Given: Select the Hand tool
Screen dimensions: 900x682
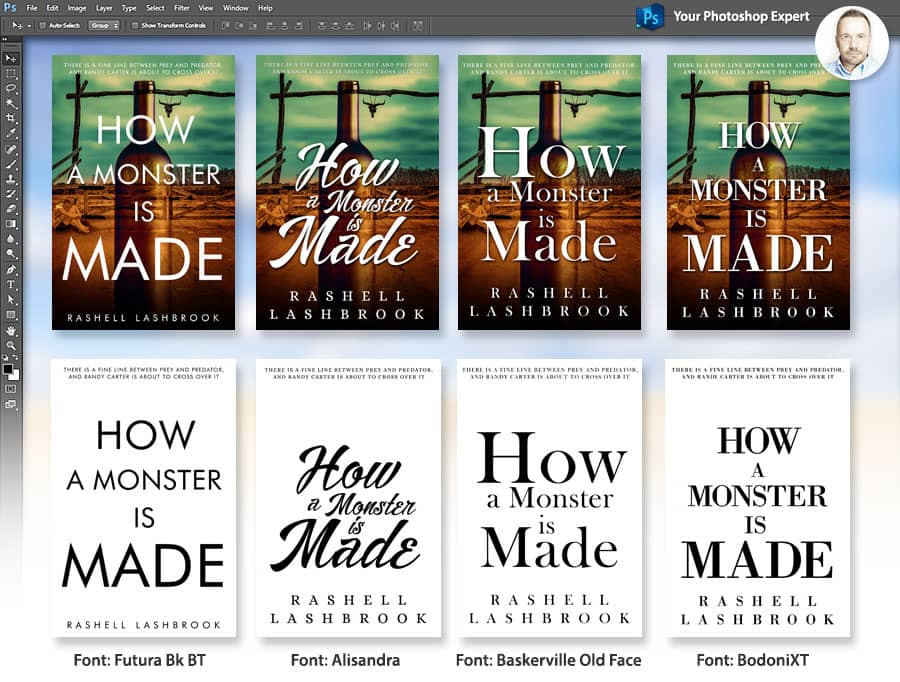Looking at the screenshot, I should point(12,329).
